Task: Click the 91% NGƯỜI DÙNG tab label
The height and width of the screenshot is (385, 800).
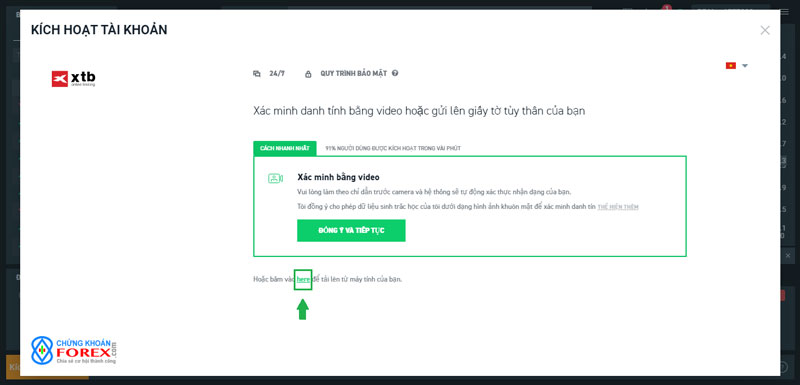Action: [x=393, y=148]
